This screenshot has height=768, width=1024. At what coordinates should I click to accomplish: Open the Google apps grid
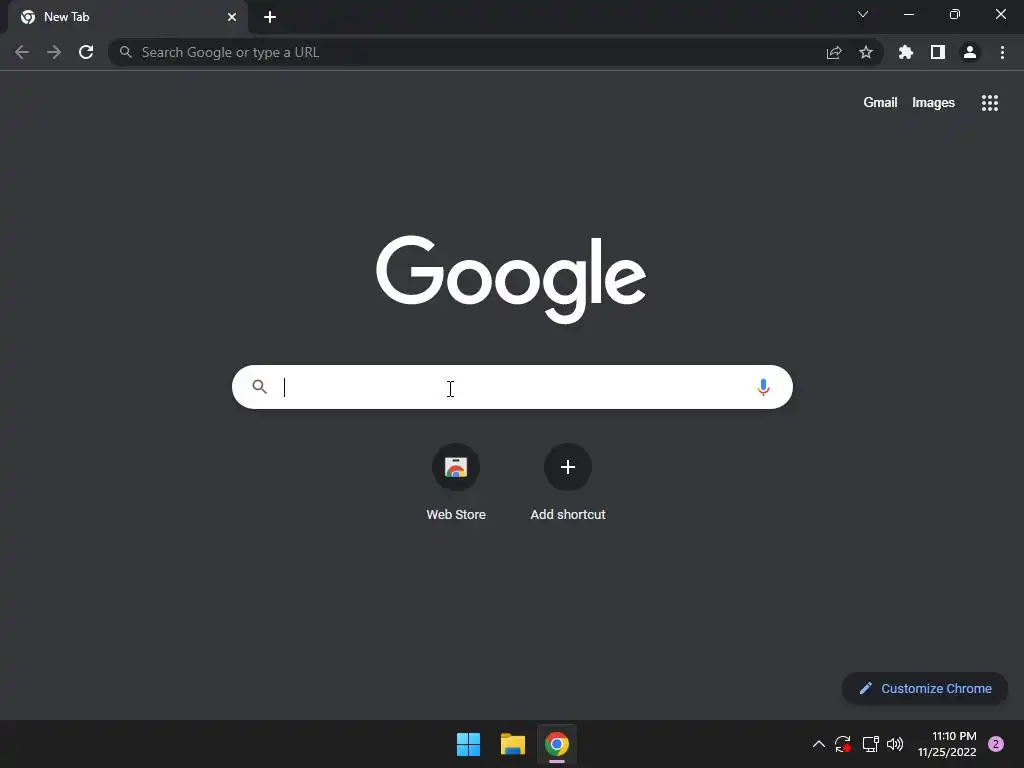(990, 103)
